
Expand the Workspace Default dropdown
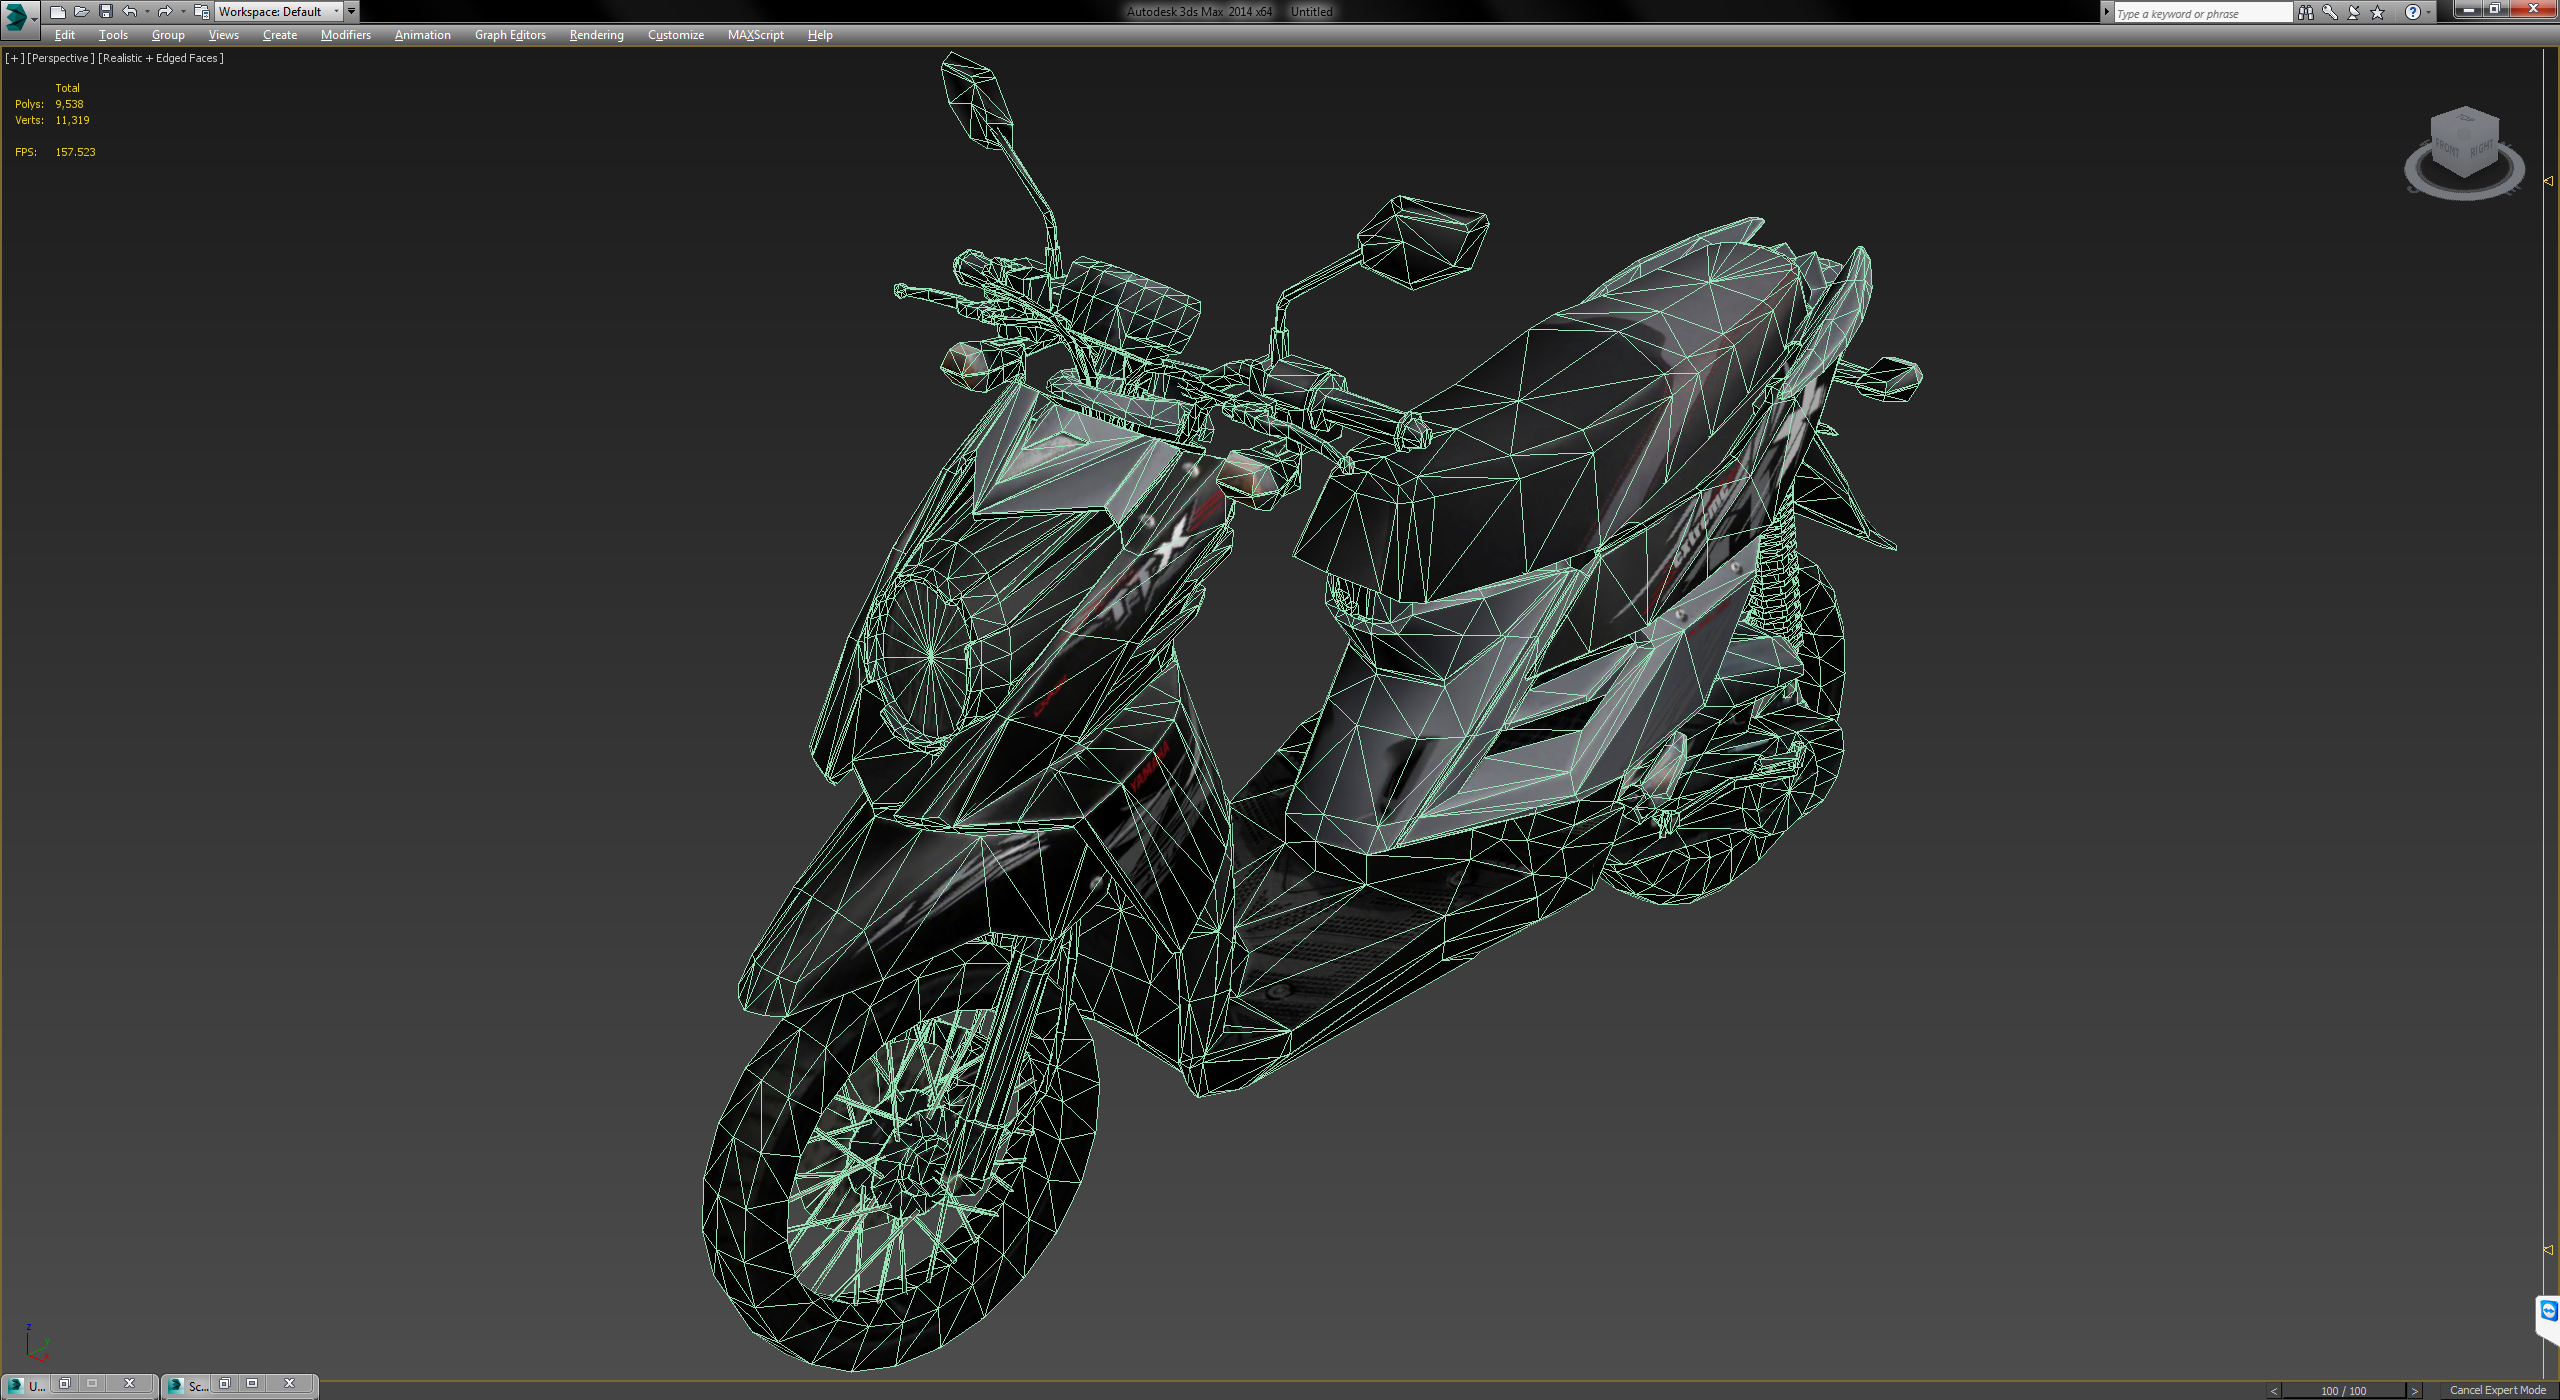point(338,12)
